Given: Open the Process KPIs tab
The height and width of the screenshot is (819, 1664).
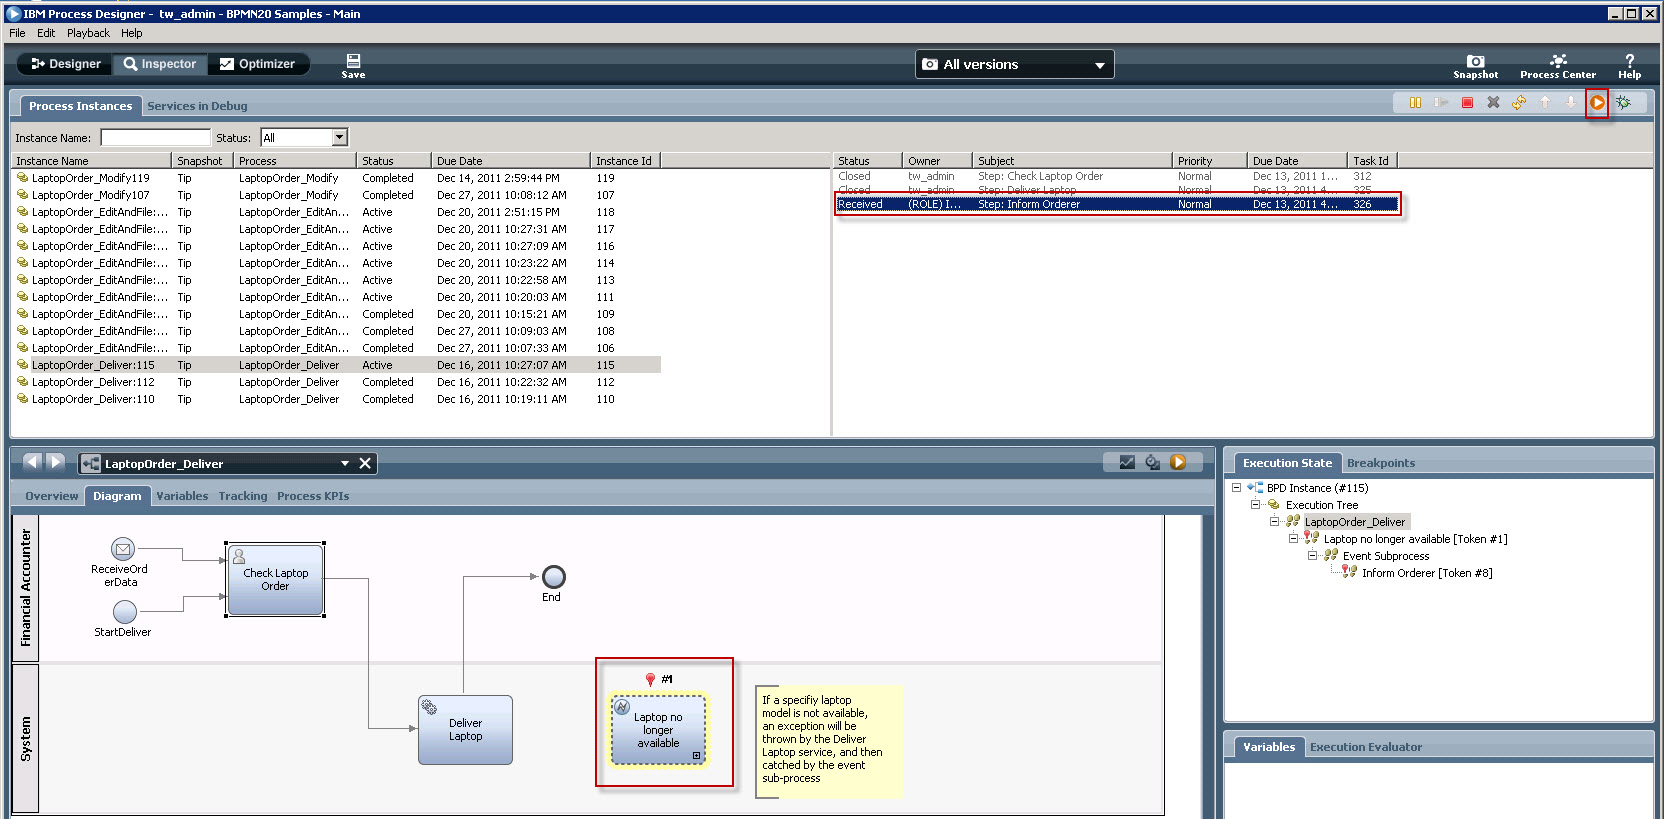Looking at the screenshot, I should [313, 496].
